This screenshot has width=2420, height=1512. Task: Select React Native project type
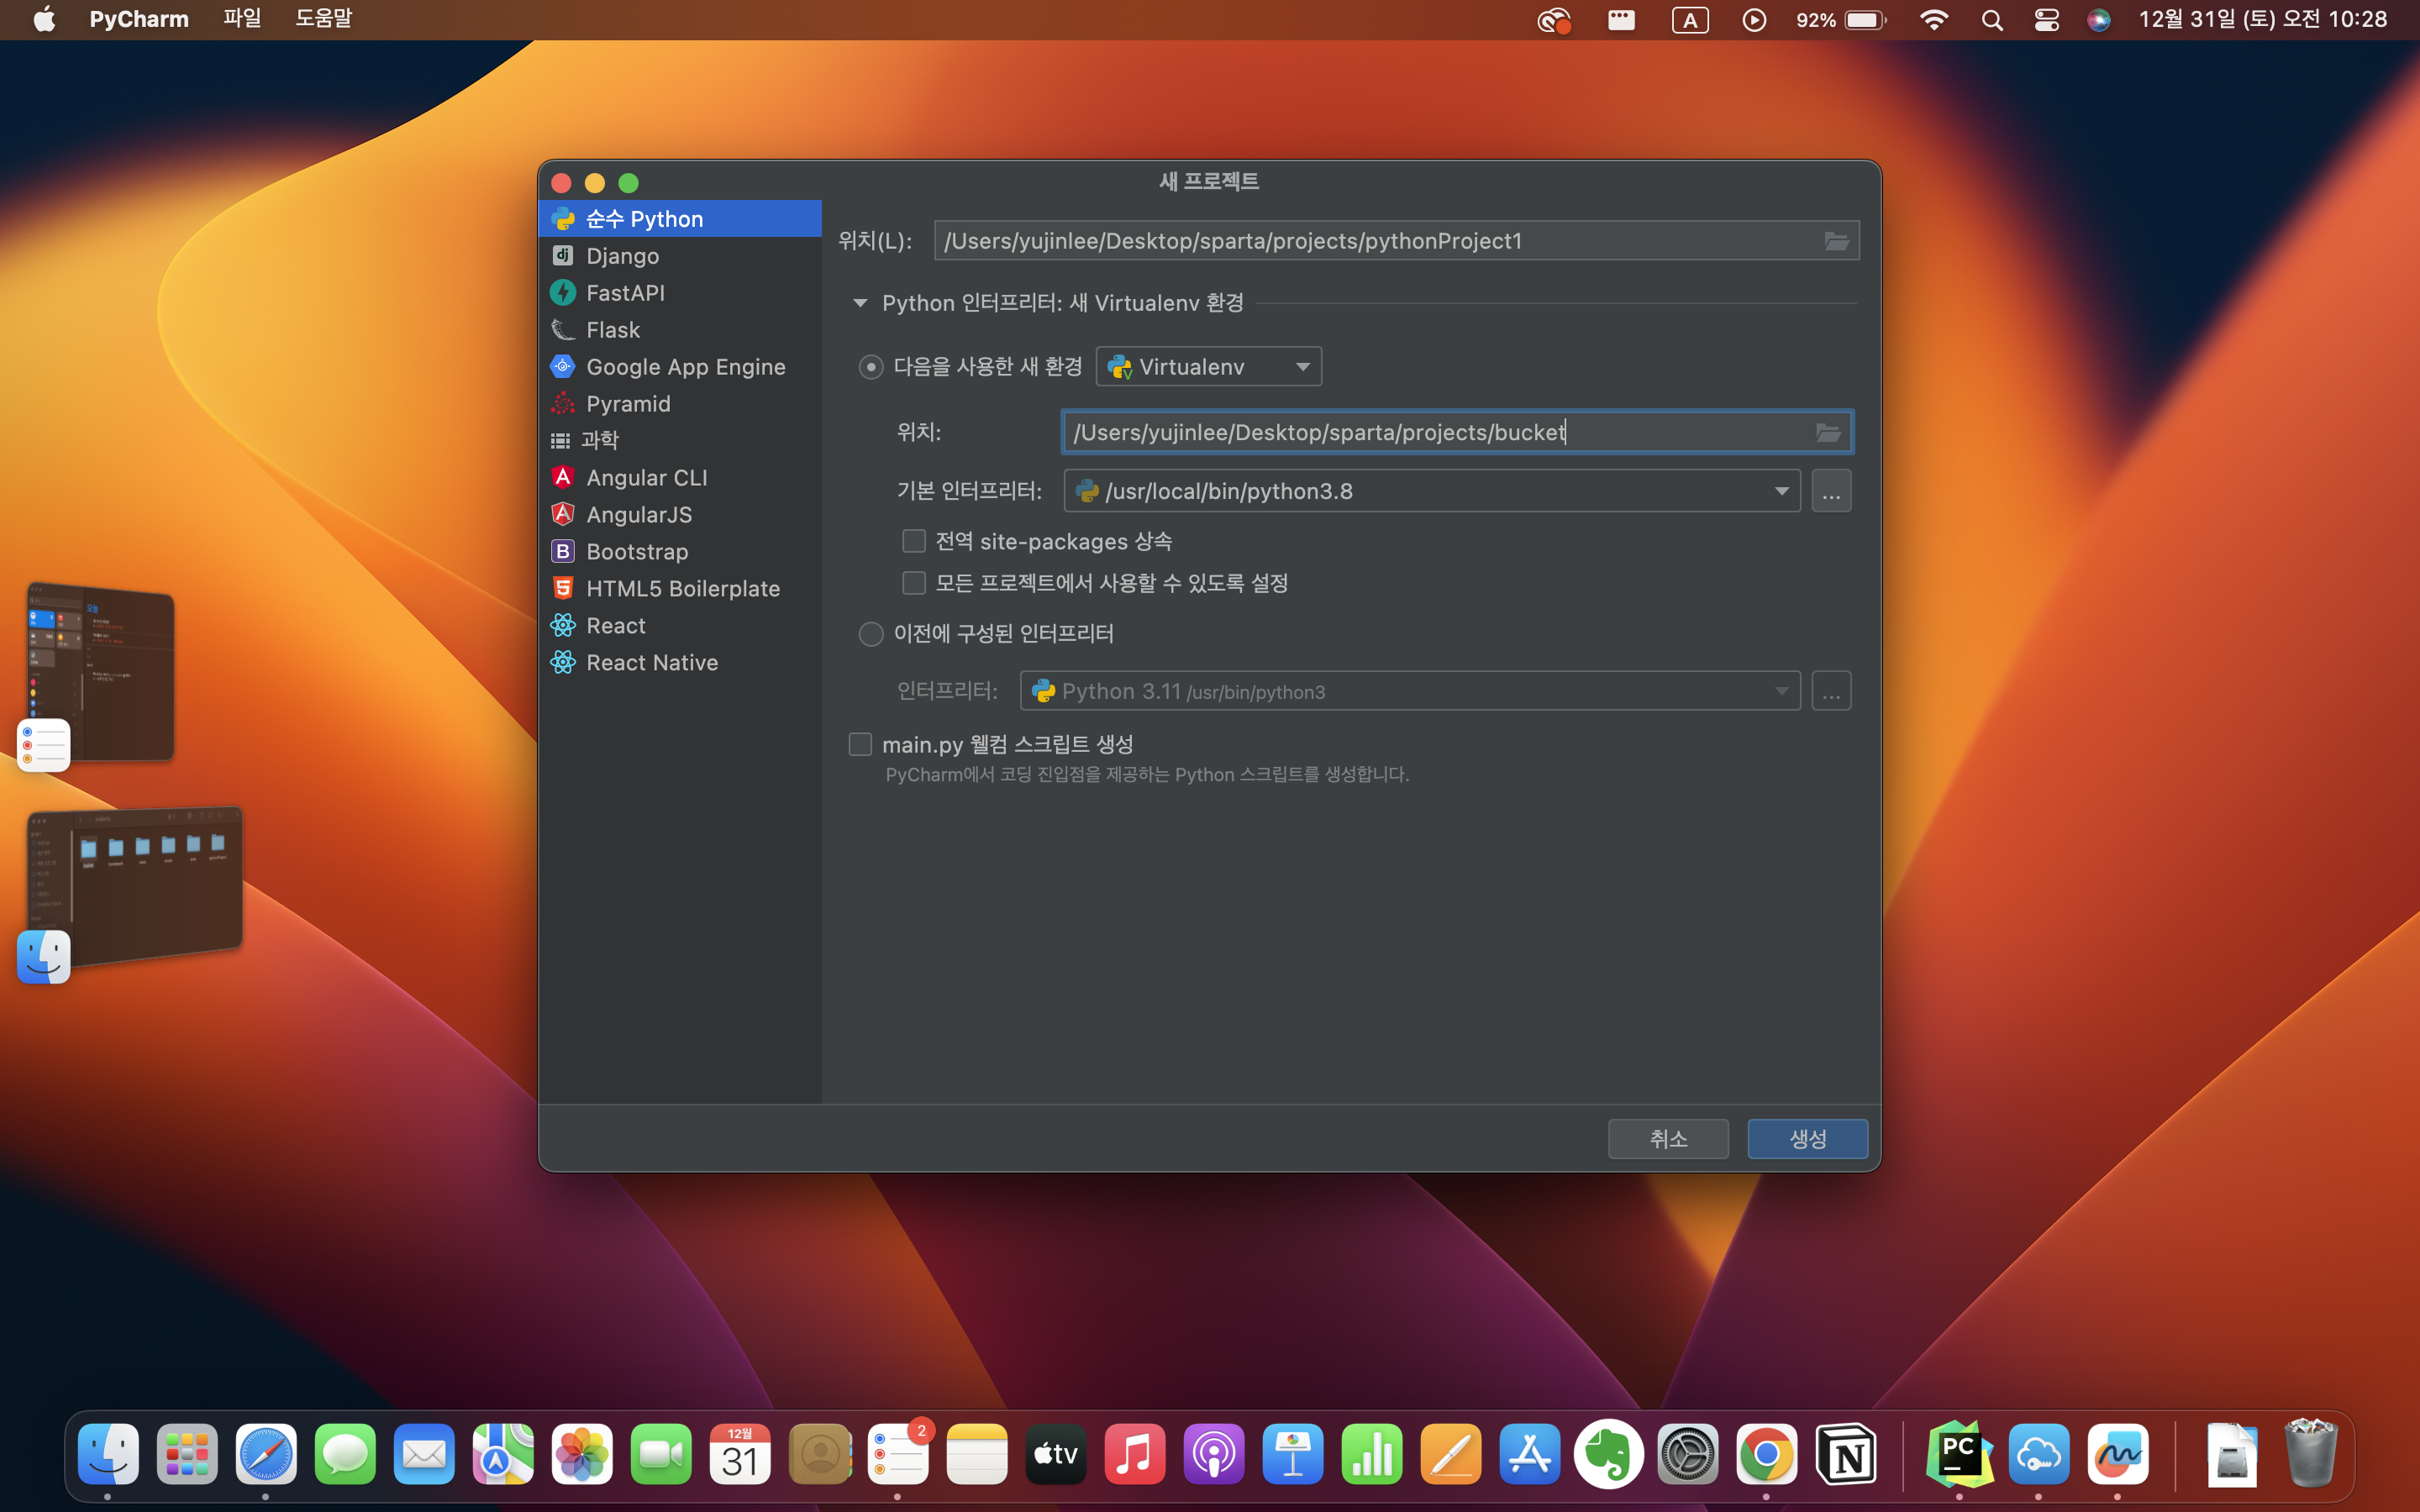[x=680, y=663]
